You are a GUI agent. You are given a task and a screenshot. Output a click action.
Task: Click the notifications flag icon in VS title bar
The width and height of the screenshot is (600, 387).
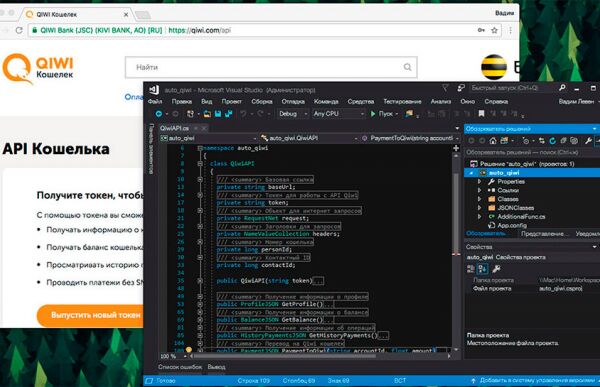(x=445, y=88)
